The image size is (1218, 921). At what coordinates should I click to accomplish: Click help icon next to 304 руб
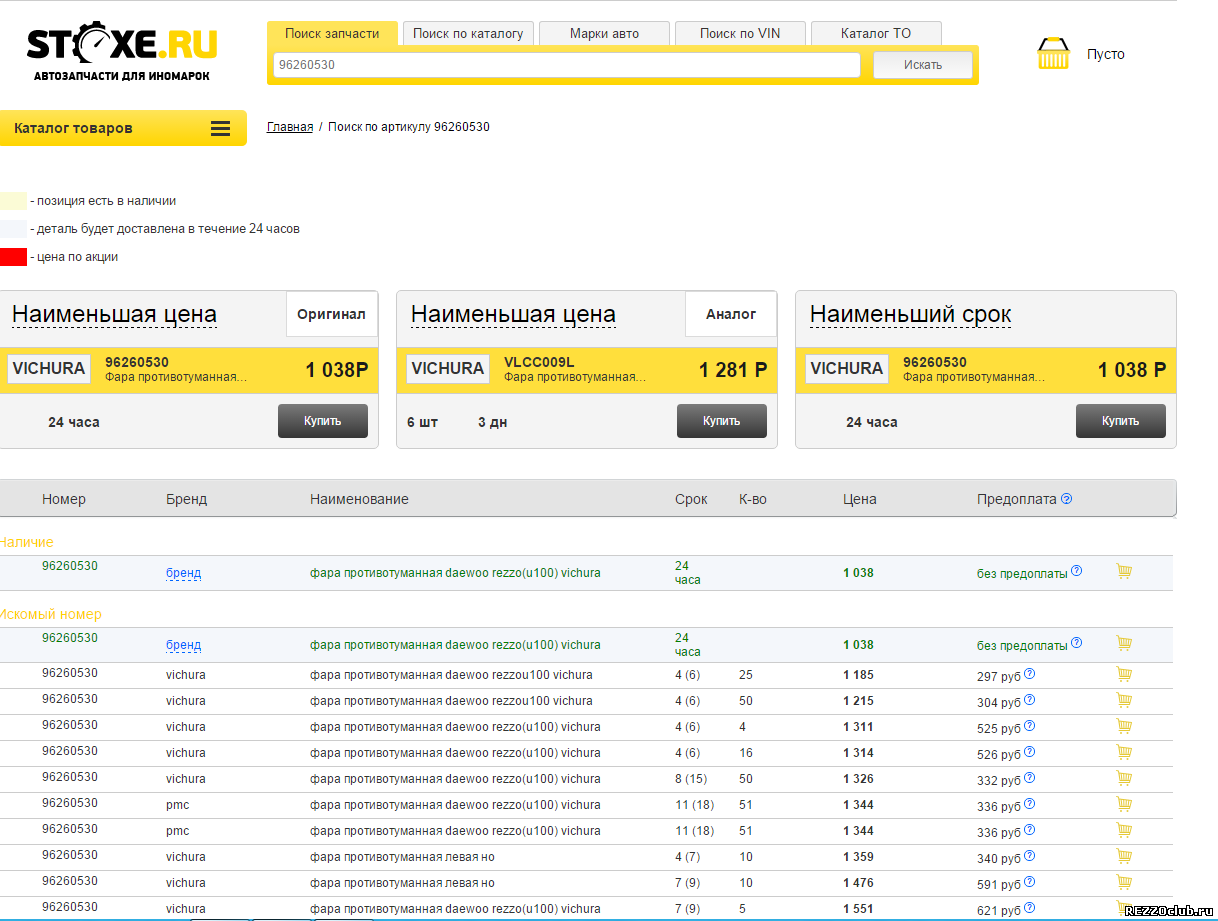1030,700
